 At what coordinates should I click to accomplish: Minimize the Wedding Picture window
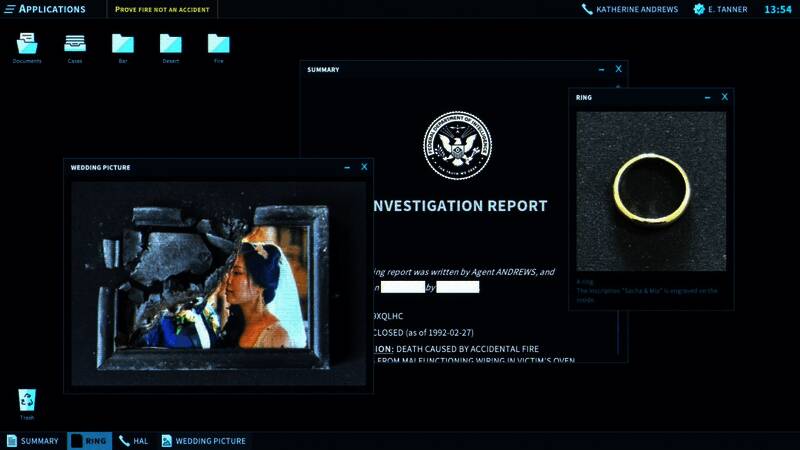point(346,167)
